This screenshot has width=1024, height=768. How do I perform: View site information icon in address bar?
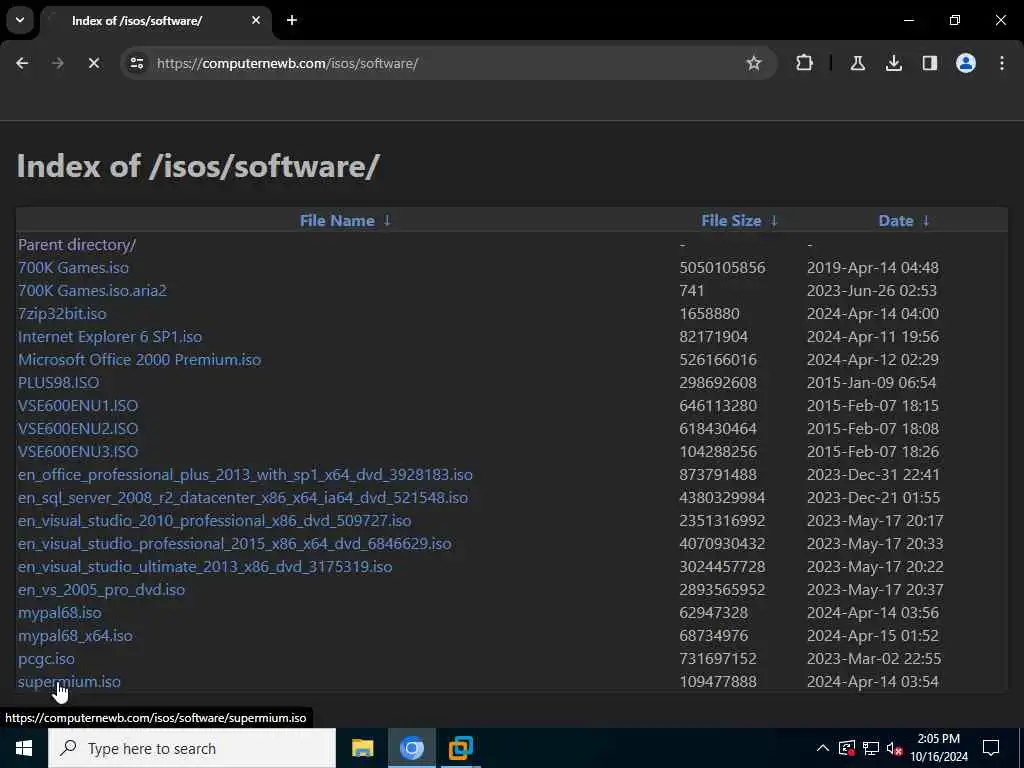(136, 63)
